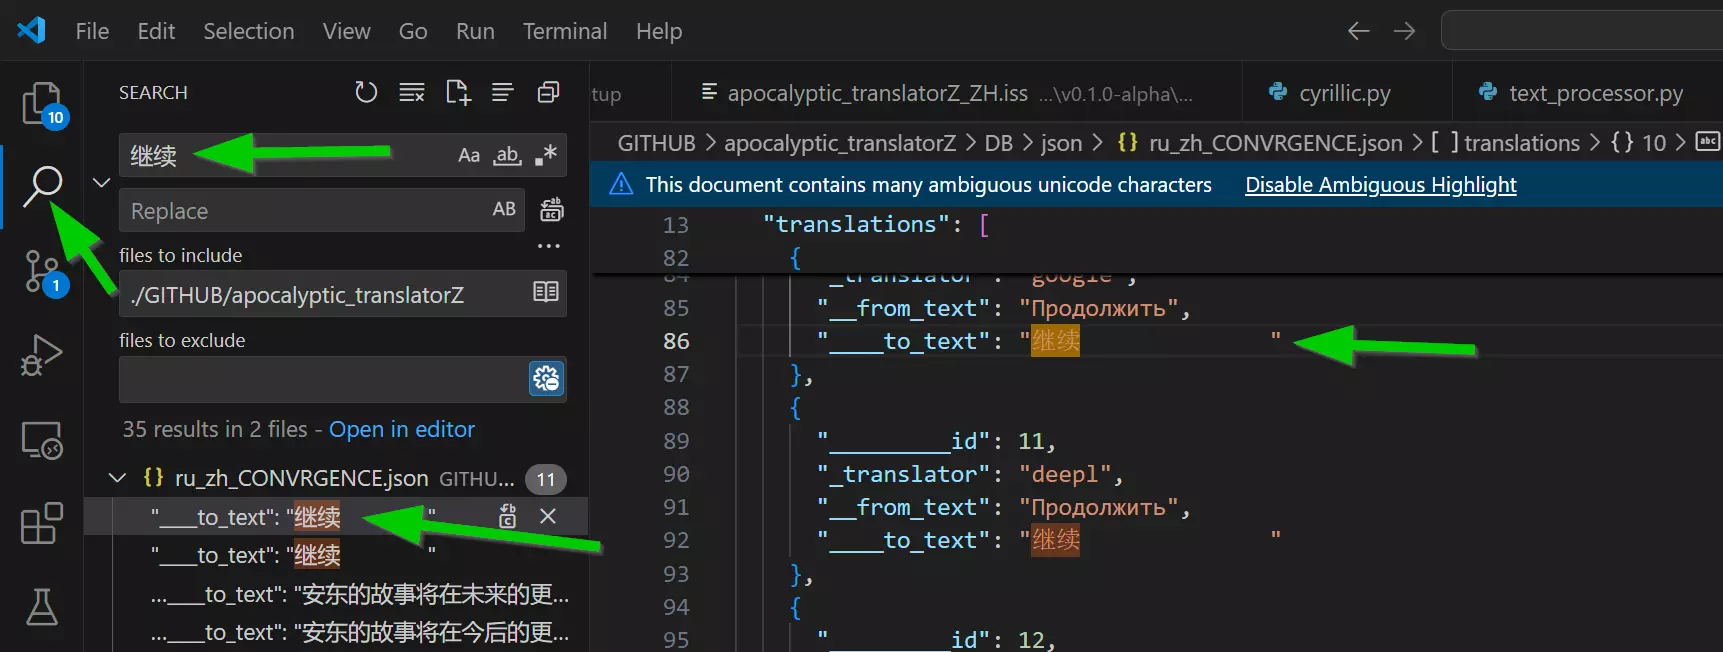This screenshot has height=652, width=1723.
Task: Clear search results icon
Action: [412, 93]
